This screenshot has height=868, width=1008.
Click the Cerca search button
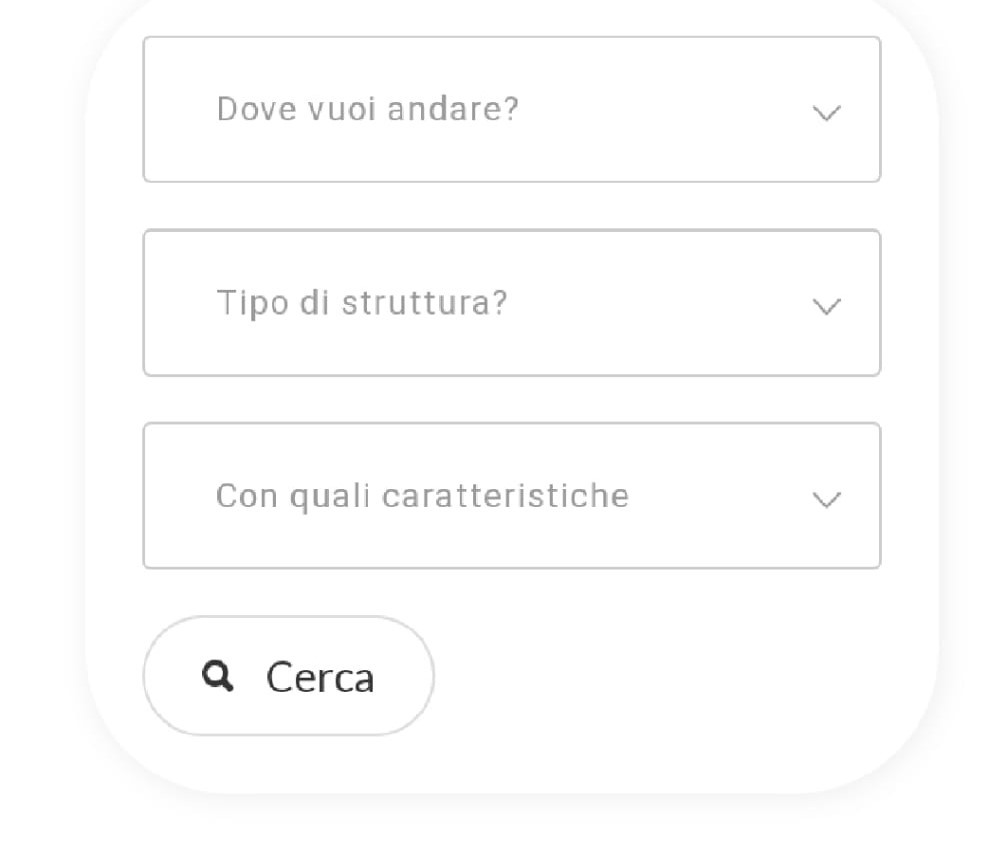(x=289, y=676)
